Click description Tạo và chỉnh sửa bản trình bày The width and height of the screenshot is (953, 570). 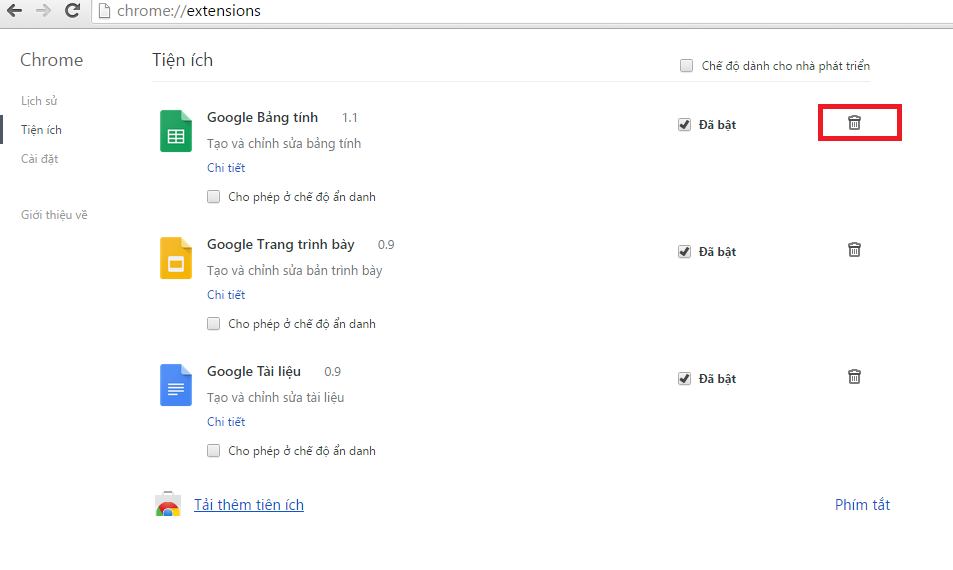click(295, 270)
